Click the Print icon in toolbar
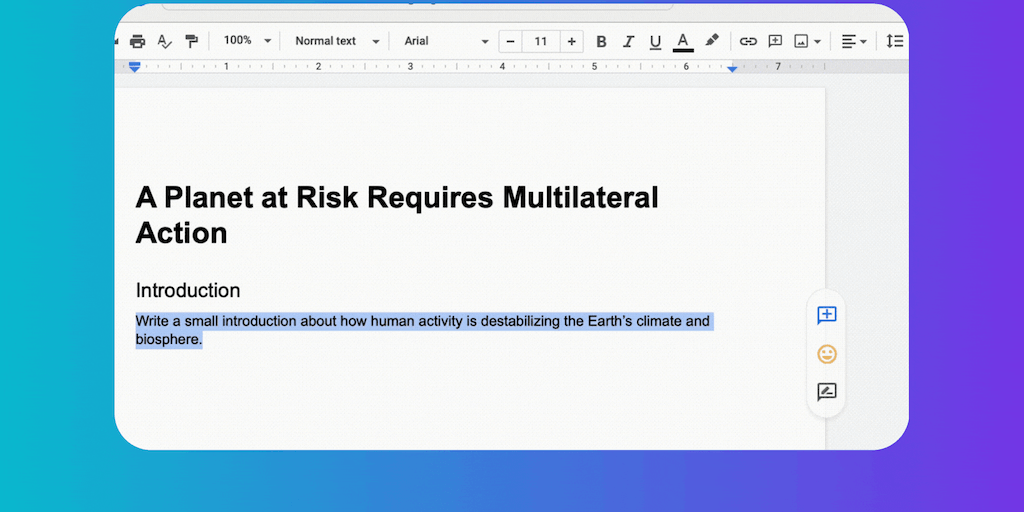Viewport: 1024px width, 512px height. coord(138,41)
